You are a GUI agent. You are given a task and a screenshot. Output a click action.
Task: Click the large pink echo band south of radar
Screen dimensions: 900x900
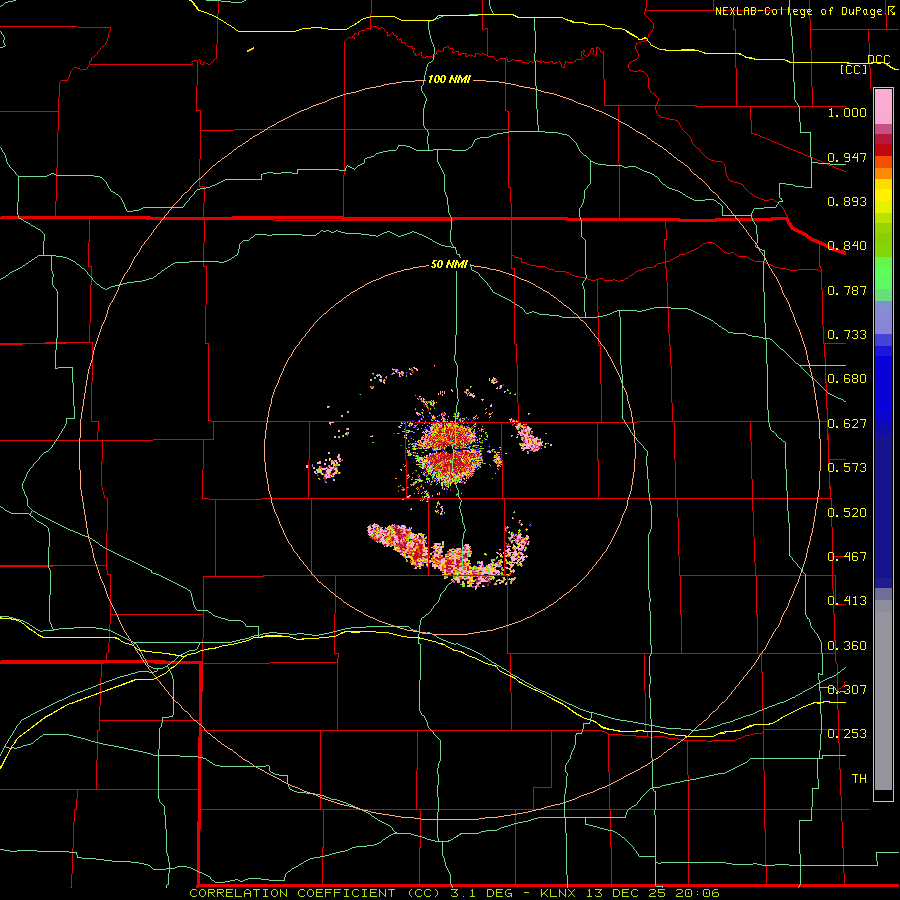448,554
